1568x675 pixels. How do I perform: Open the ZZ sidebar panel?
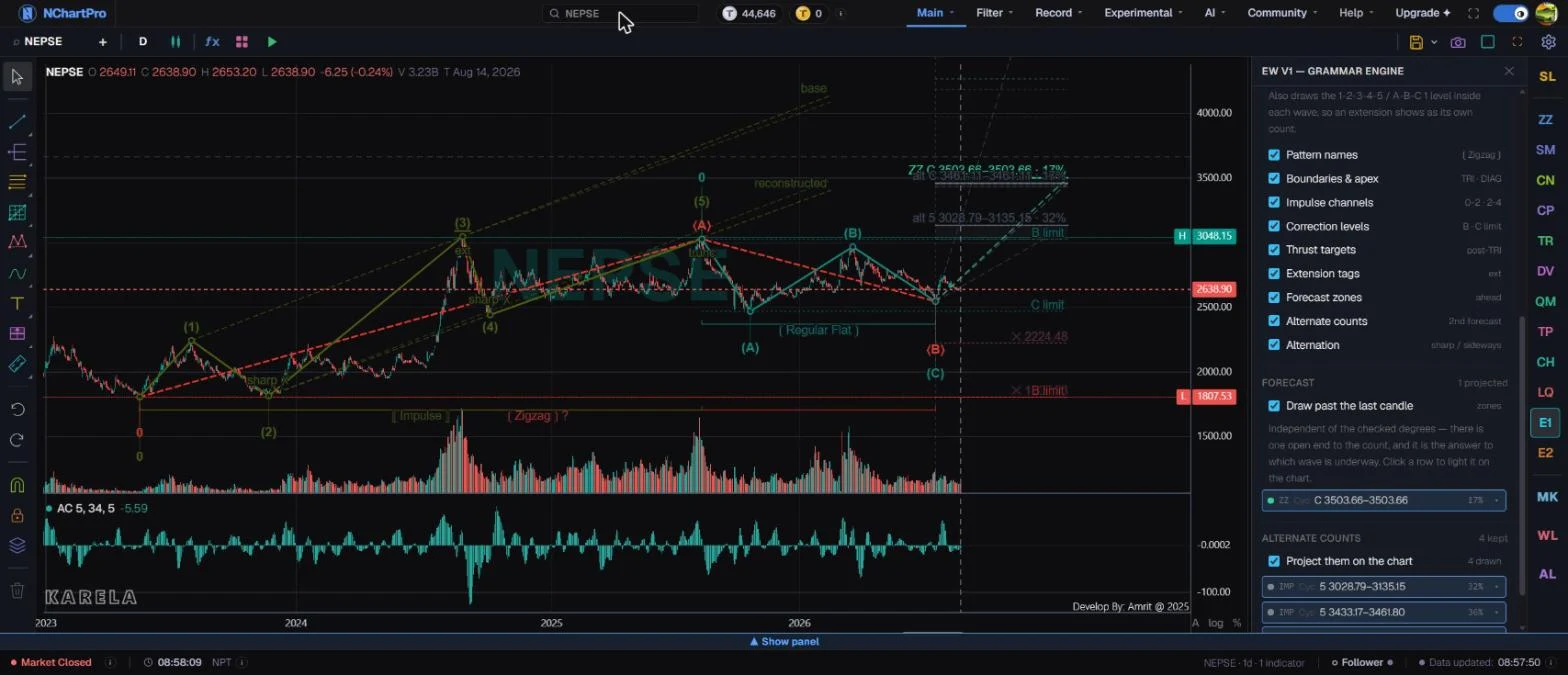point(1546,120)
